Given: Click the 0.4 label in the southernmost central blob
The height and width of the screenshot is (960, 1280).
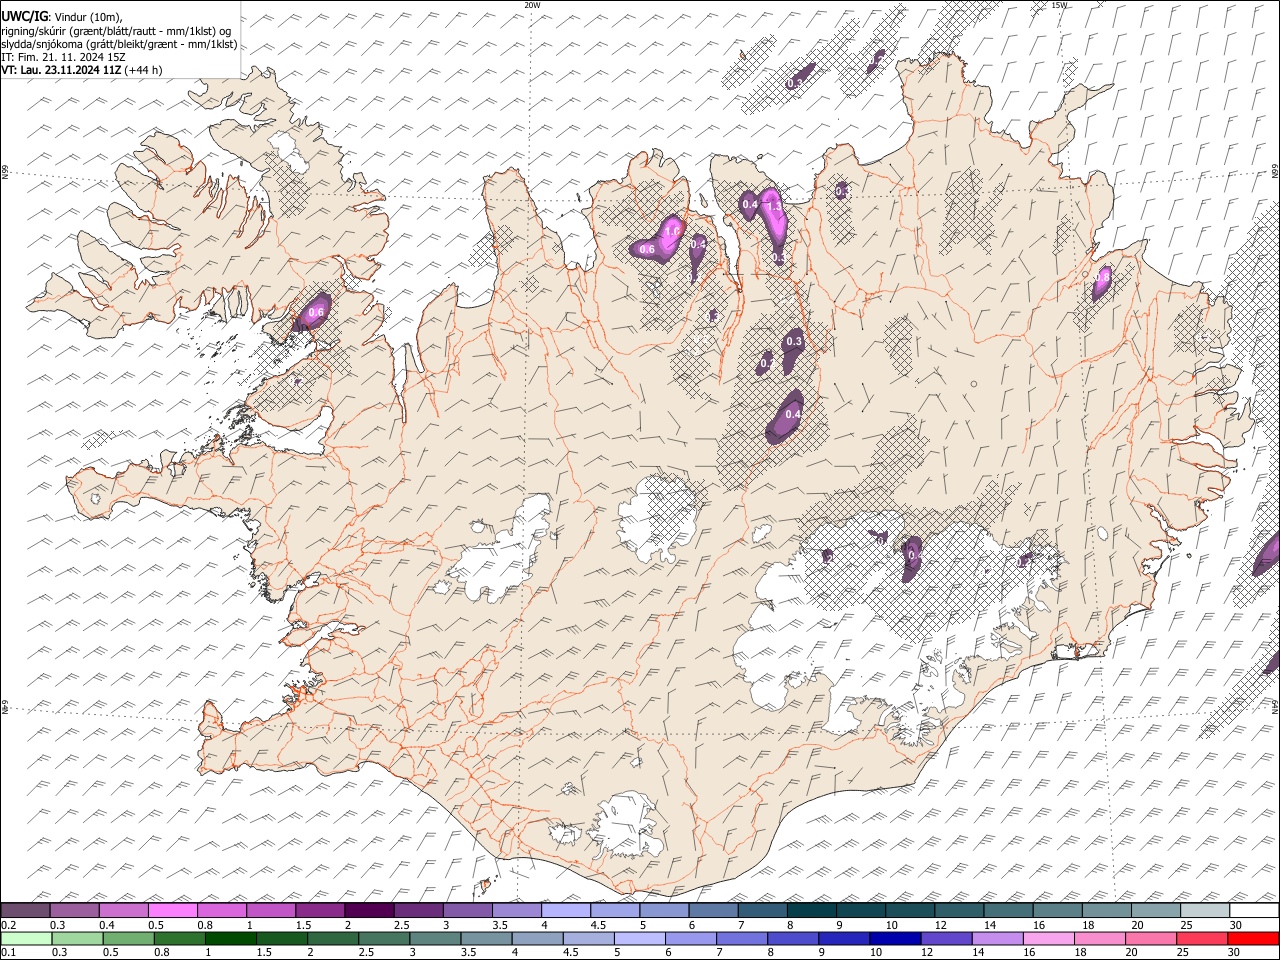Looking at the screenshot, I should point(793,414).
